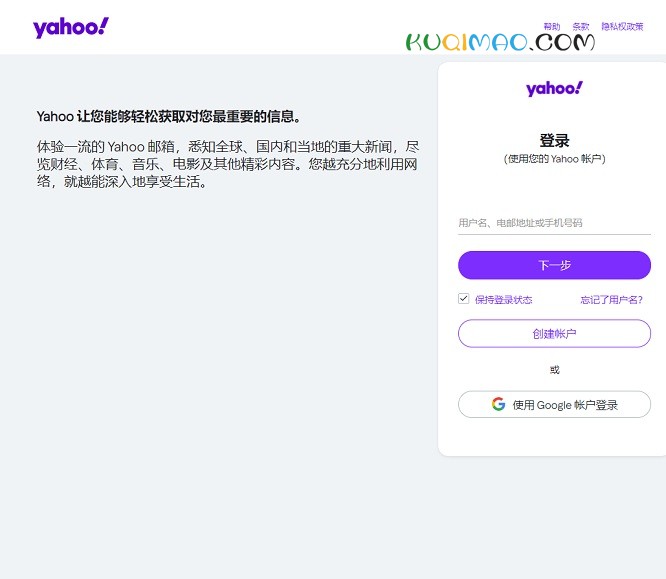Click the 下一步 button
This screenshot has width=666, height=579.
(x=554, y=265)
